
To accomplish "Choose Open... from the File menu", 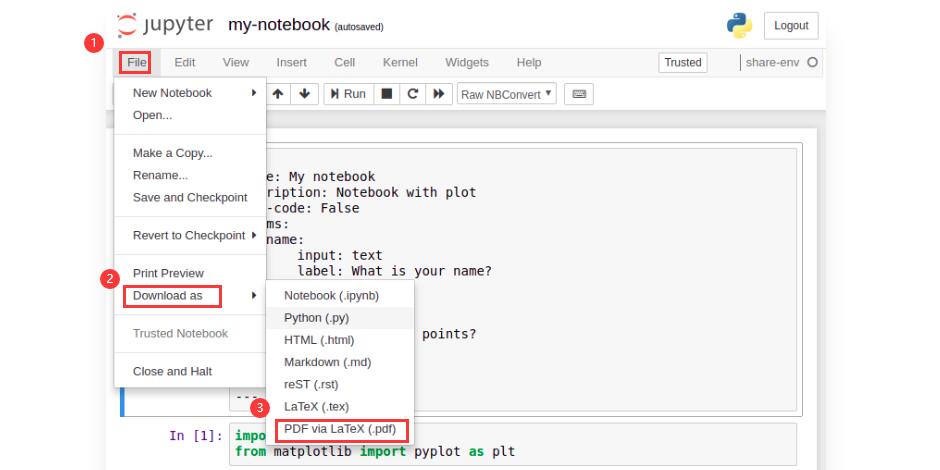I will pyautogui.click(x=190, y=115).
